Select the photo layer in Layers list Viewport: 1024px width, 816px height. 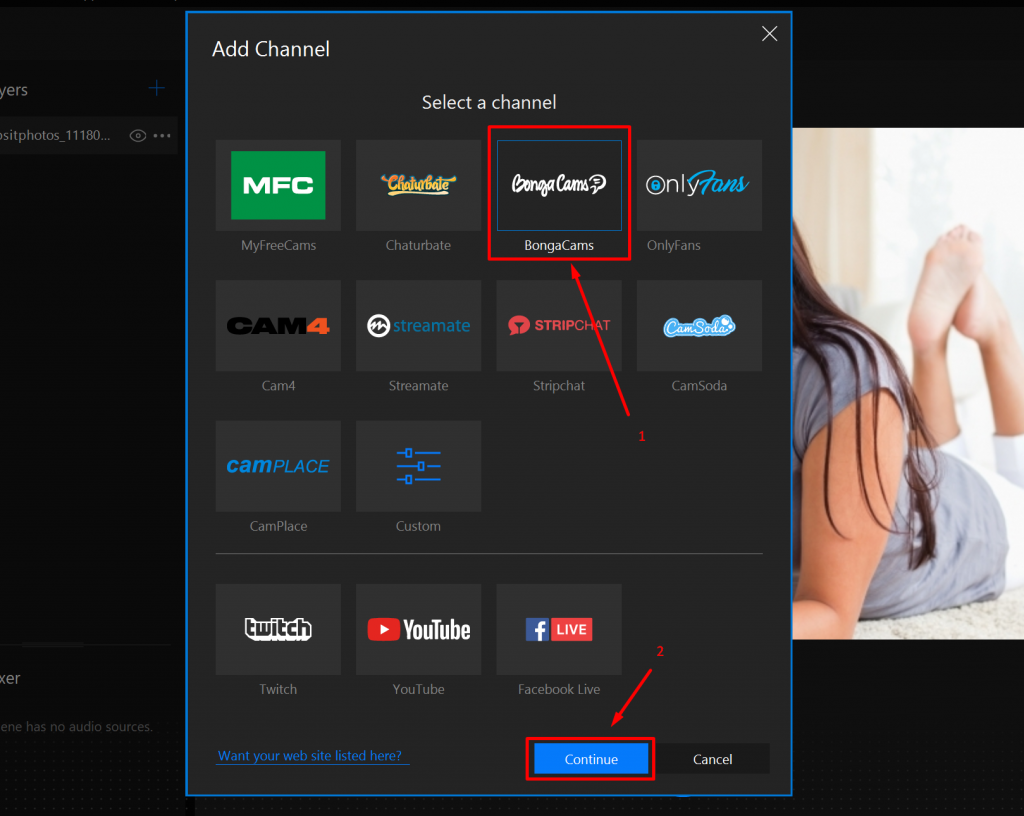[x=88, y=135]
